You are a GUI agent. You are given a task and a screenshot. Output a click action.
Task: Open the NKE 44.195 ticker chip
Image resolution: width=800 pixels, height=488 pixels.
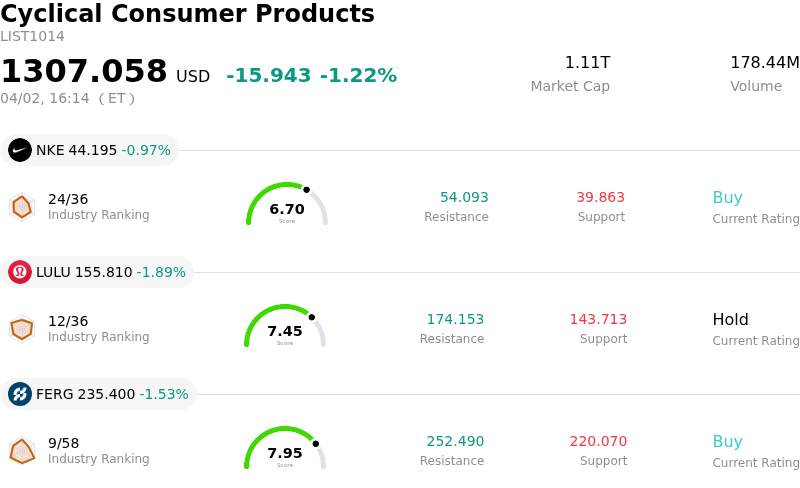pyautogui.click(x=91, y=150)
